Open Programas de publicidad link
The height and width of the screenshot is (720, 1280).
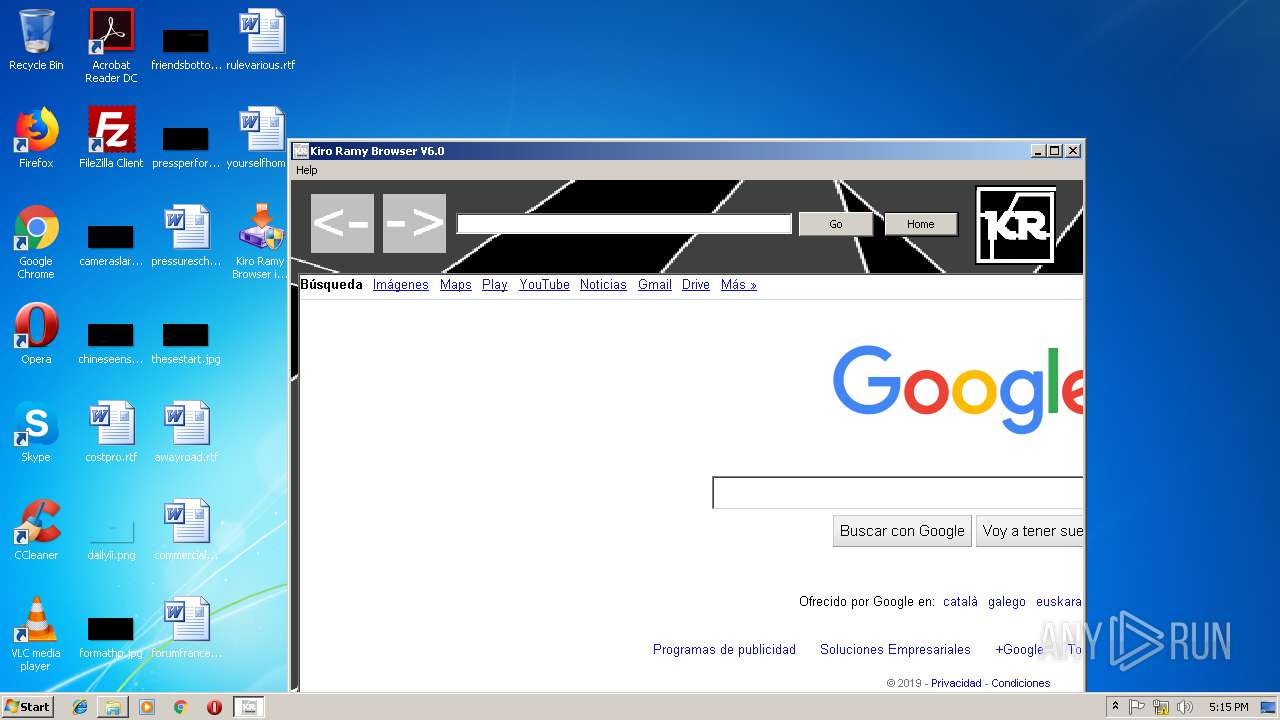pos(724,650)
